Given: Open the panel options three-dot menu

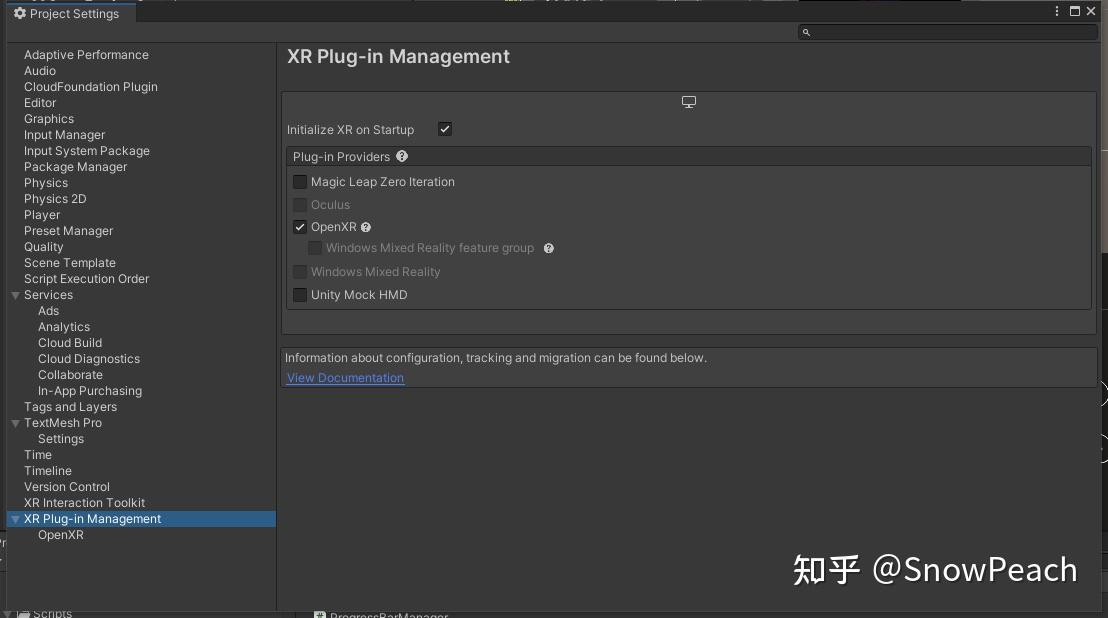Looking at the screenshot, I should pyautogui.click(x=1057, y=11).
